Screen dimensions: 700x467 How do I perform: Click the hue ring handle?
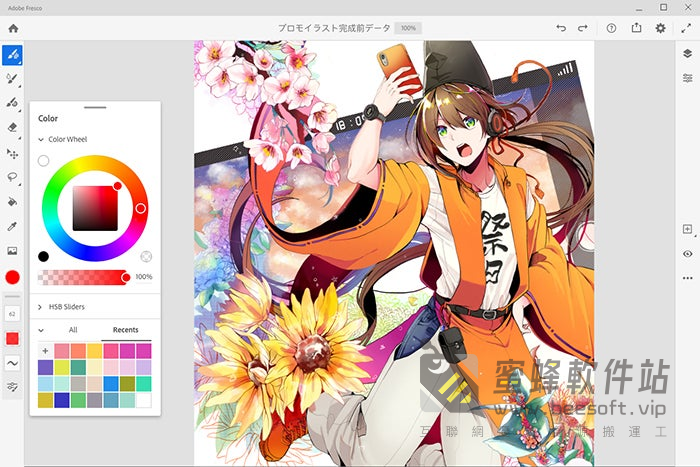[140, 208]
